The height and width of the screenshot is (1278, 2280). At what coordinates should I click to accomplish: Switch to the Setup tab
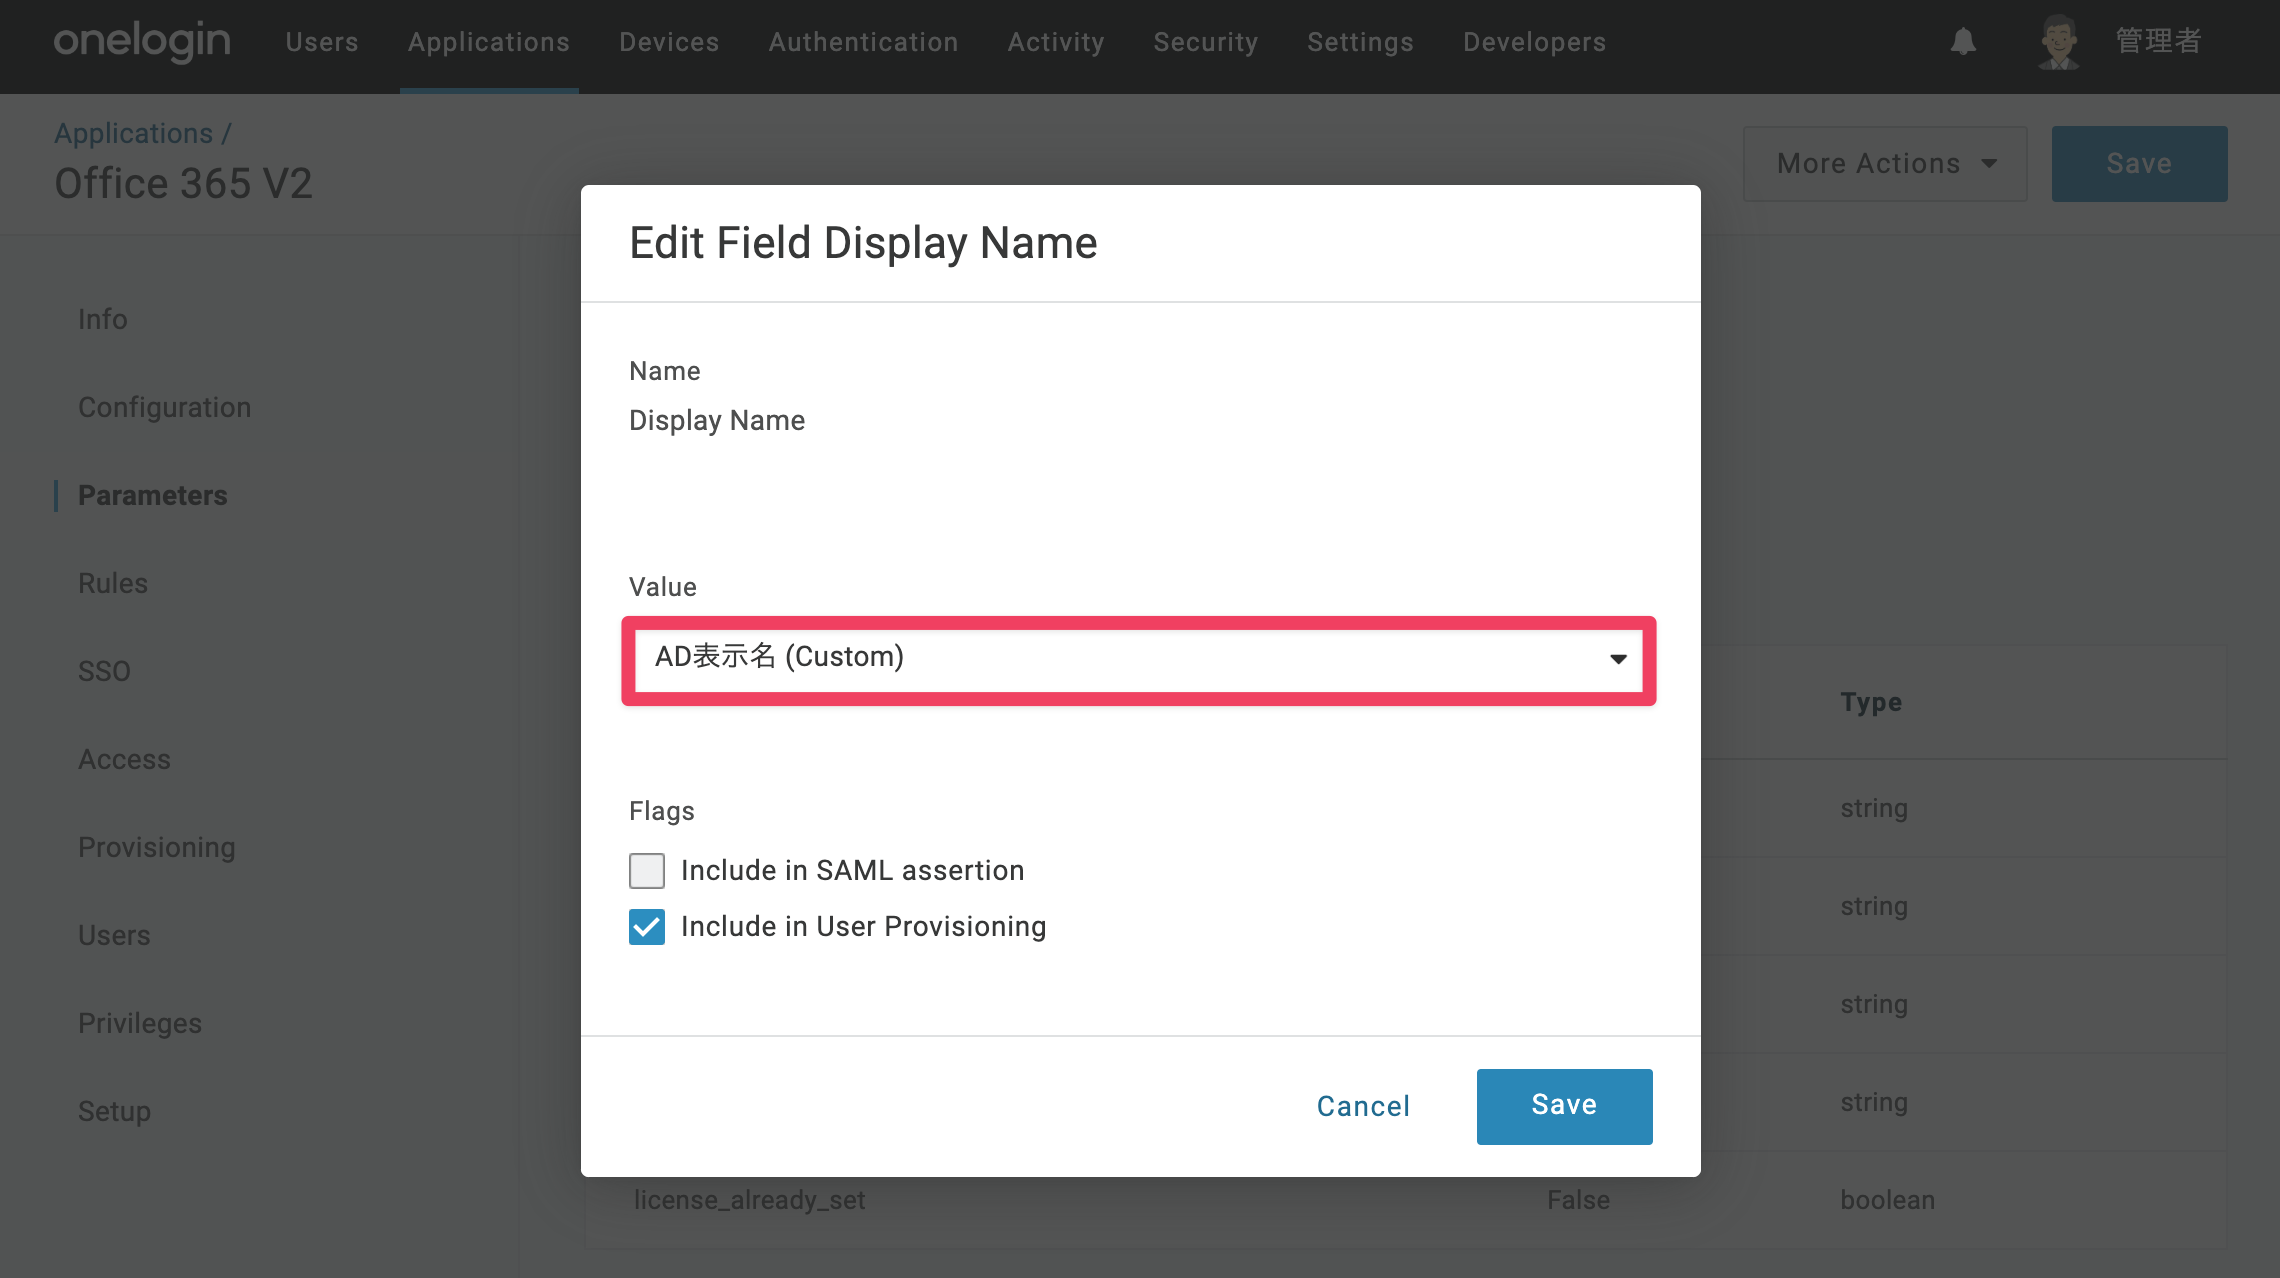115,1112
